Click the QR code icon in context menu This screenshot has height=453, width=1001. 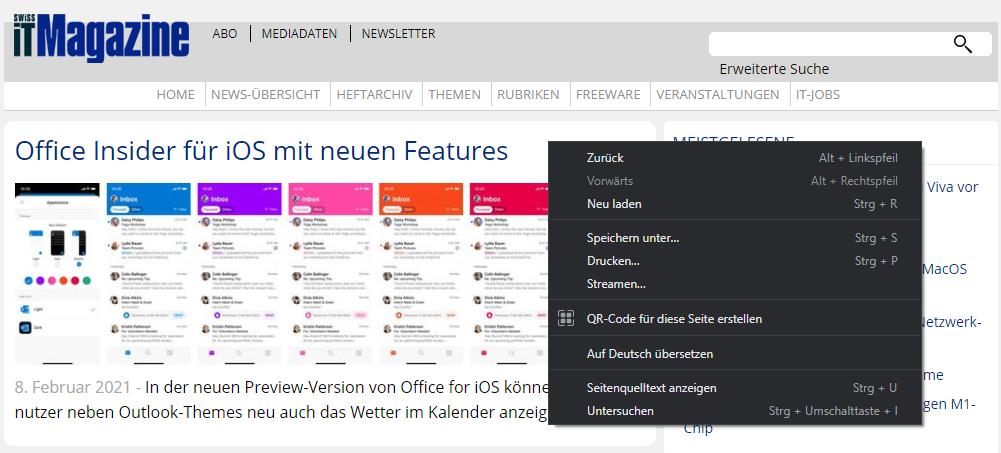pyautogui.click(x=566, y=318)
